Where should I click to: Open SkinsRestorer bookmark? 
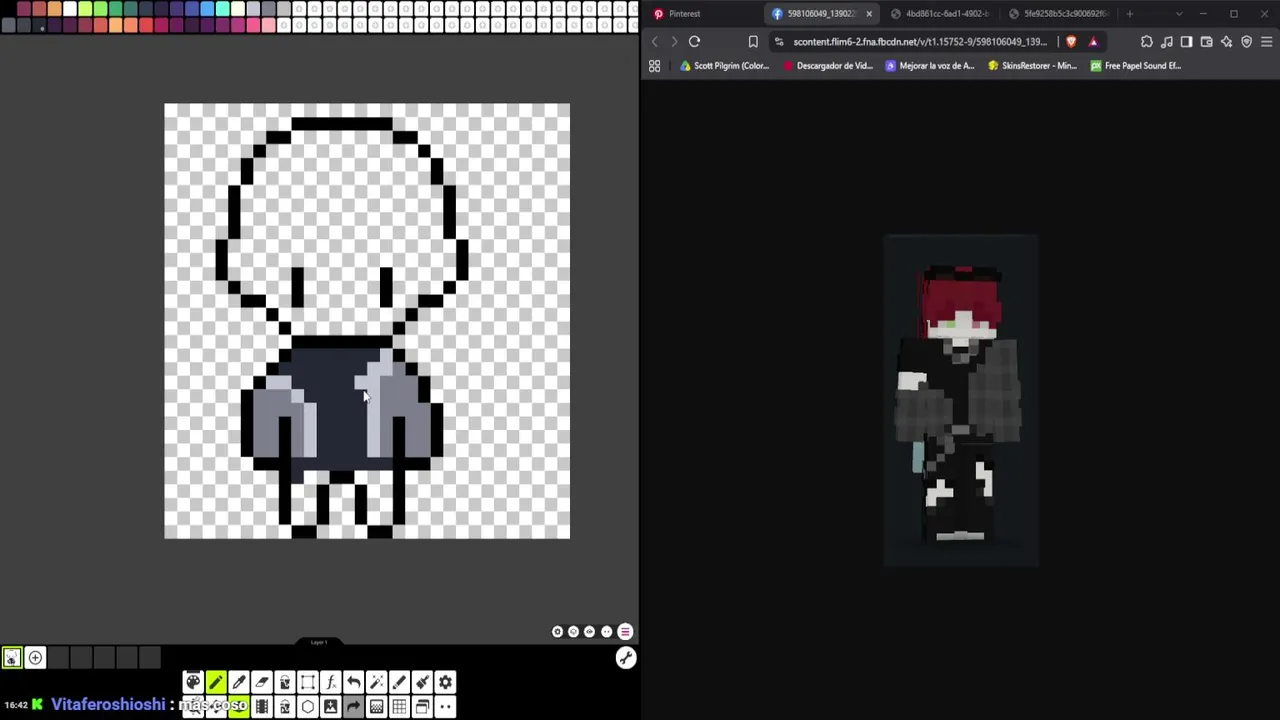[x=1032, y=66]
